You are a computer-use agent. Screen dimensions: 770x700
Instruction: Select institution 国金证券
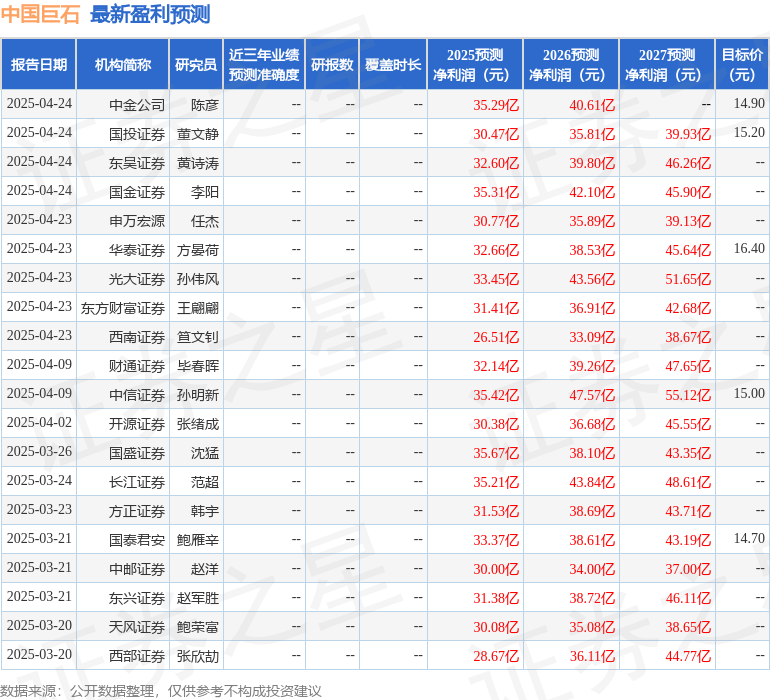tap(137, 192)
